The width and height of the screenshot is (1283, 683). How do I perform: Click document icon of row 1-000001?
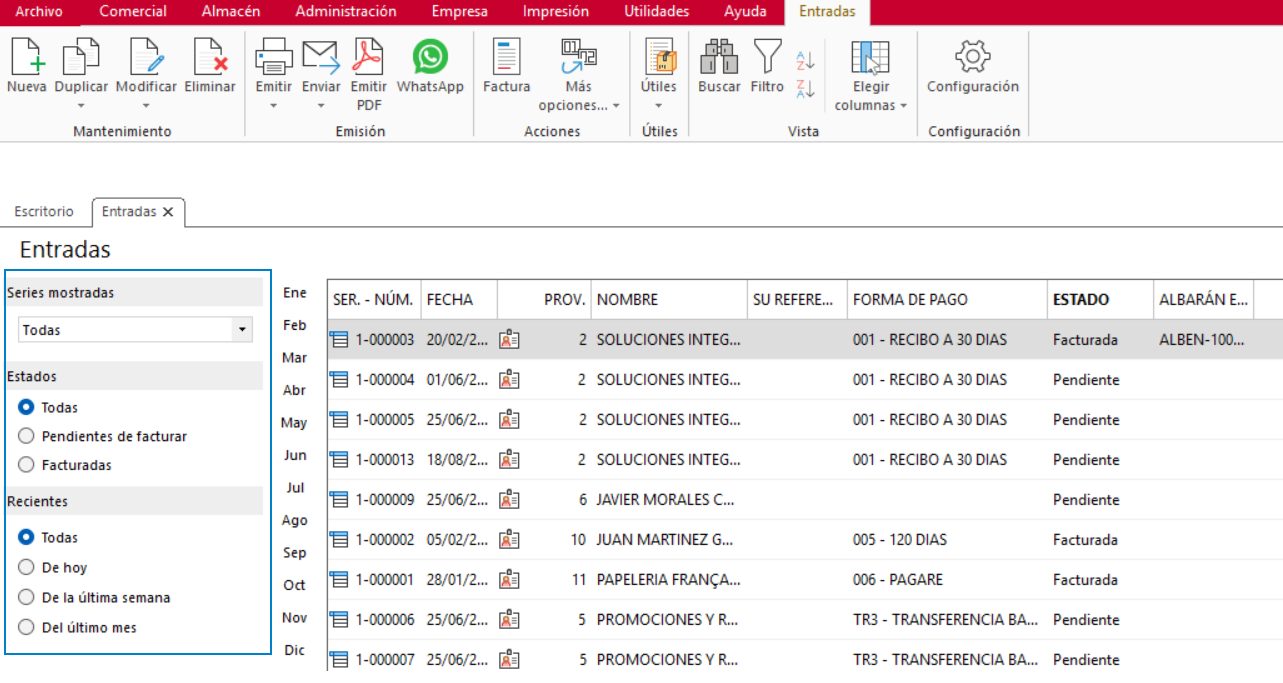tap(339, 580)
